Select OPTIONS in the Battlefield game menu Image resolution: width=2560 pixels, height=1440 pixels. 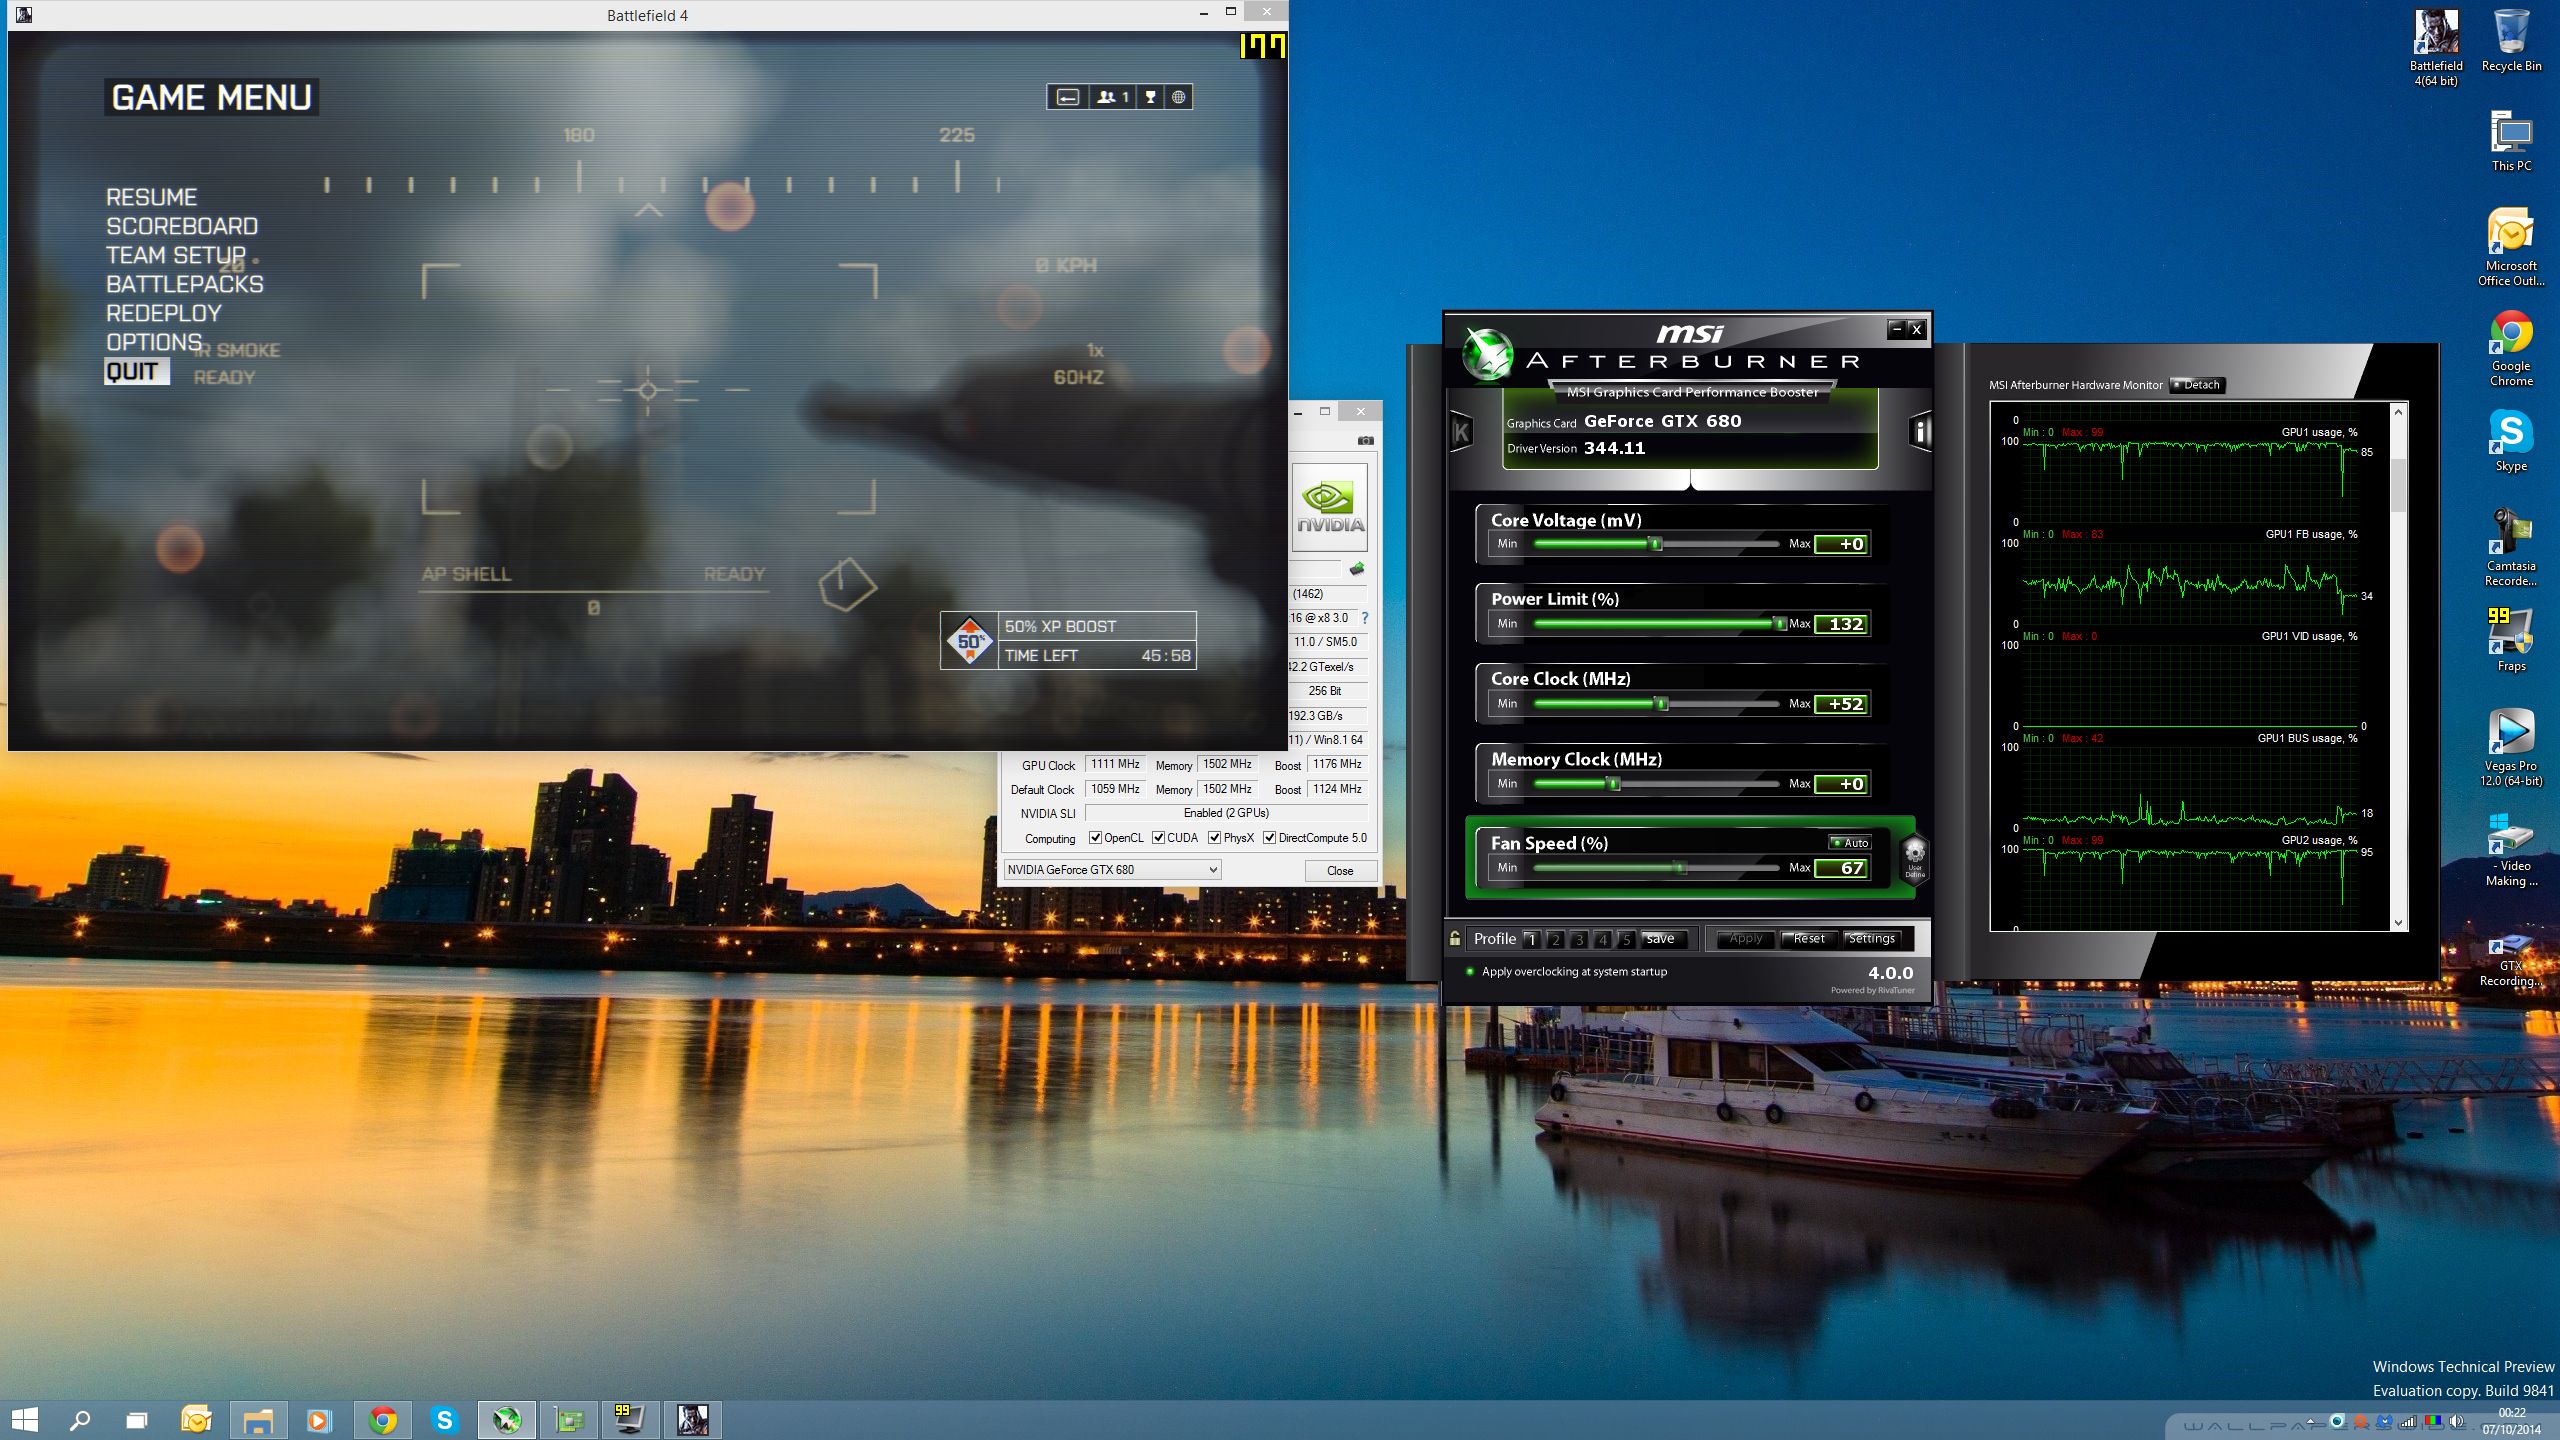154,342
